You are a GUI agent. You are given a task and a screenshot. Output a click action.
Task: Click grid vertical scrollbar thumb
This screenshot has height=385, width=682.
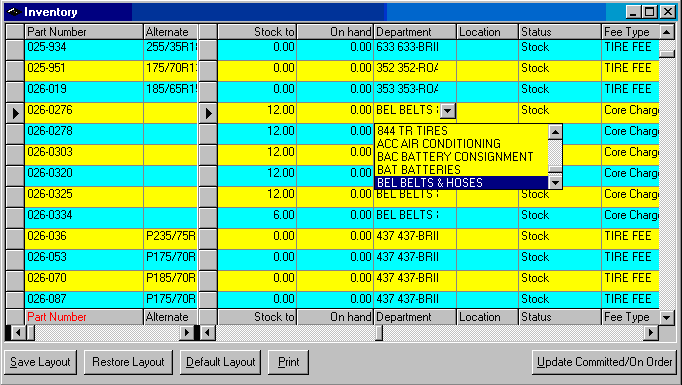pos(667,54)
